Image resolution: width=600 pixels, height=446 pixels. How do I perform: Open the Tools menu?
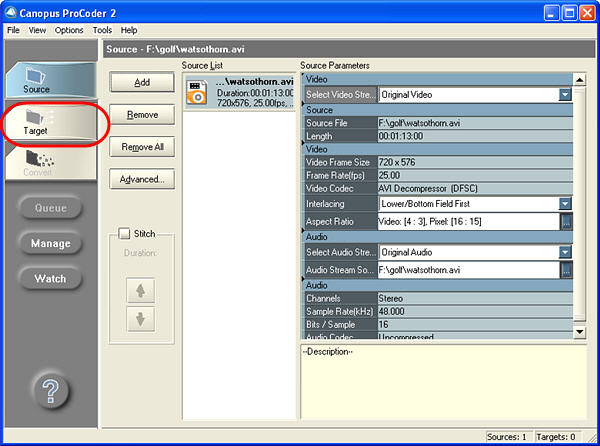pyautogui.click(x=102, y=30)
